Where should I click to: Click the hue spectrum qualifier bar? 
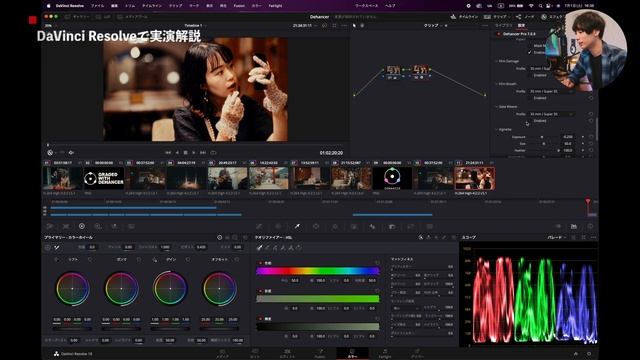coord(318,271)
